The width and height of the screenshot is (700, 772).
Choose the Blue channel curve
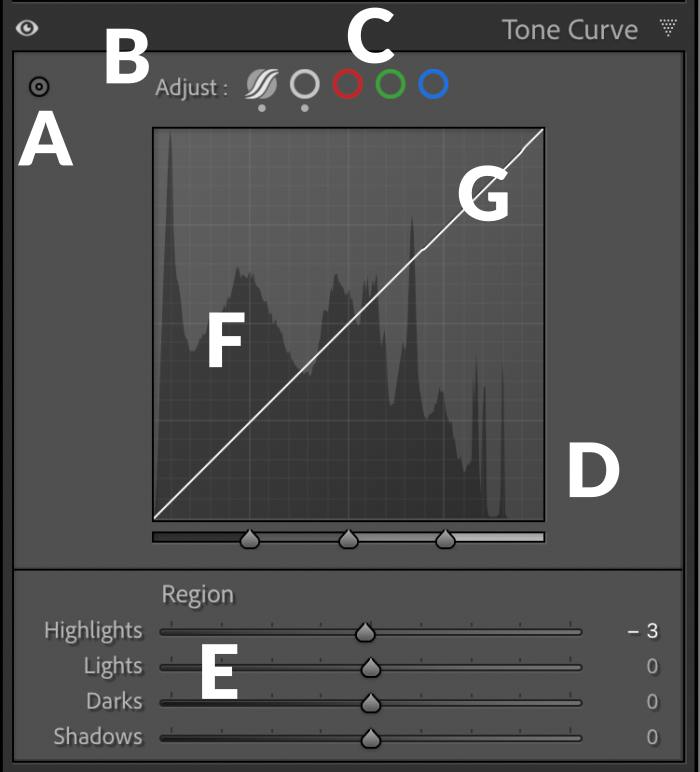click(433, 84)
